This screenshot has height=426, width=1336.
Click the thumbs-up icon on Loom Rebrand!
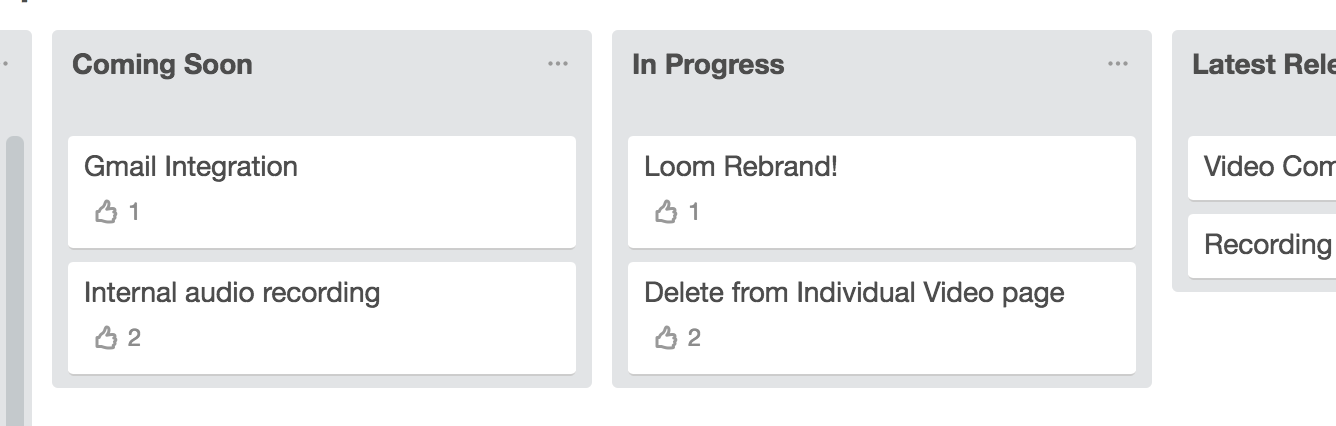(x=666, y=212)
